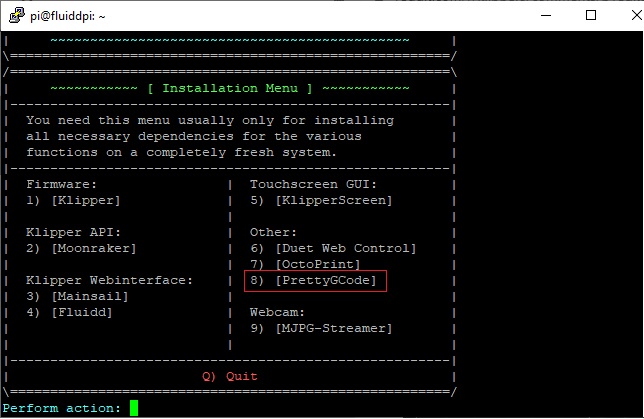Image resolution: width=644 pixels, height=419 pixels.
Task: Select the '9) [MJPG-Streamer]' menu entry
Action: coord(321,329)
